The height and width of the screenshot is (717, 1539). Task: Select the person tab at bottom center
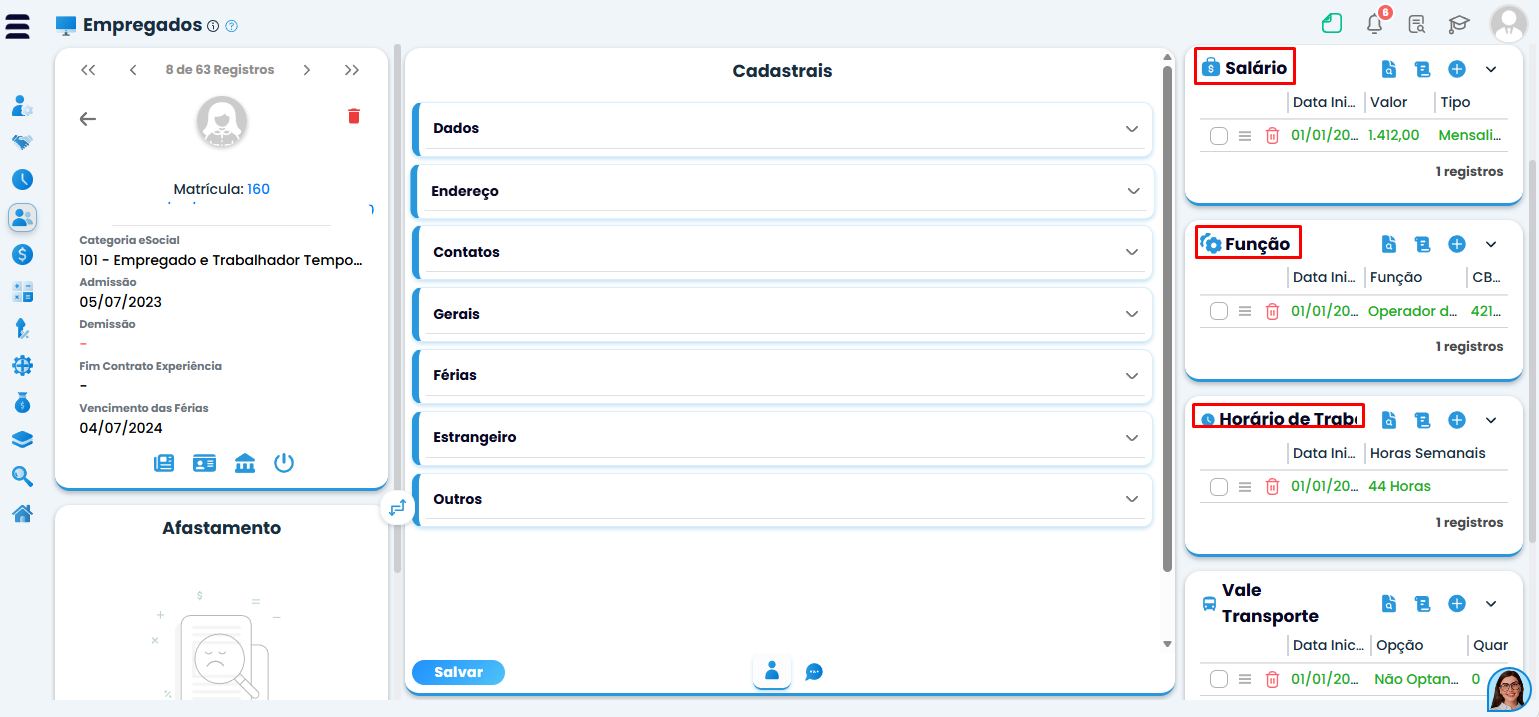tap(772, 671)
